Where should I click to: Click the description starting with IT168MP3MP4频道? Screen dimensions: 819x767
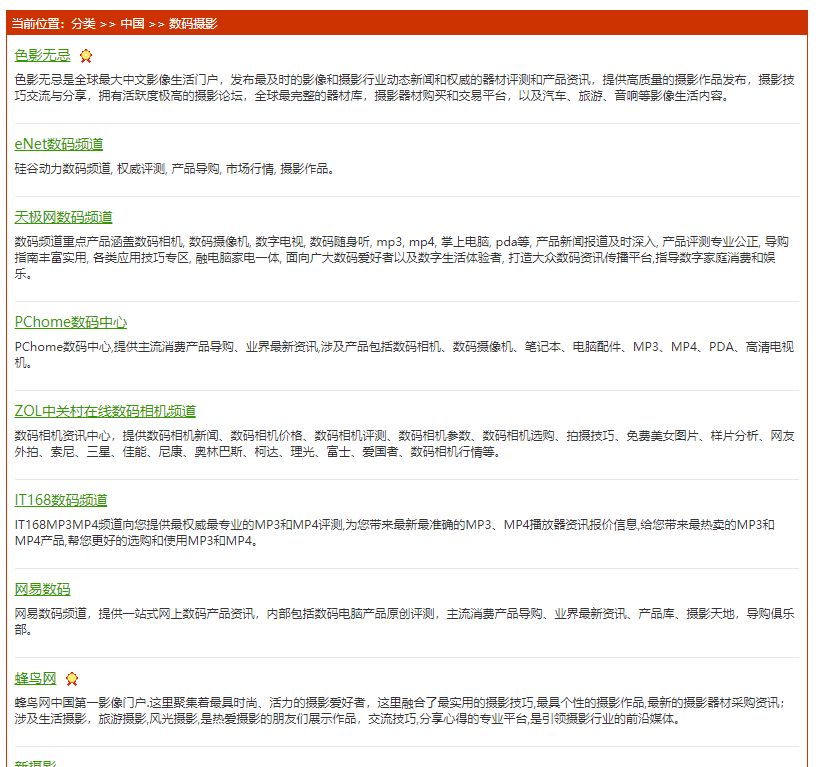[394, 532]
